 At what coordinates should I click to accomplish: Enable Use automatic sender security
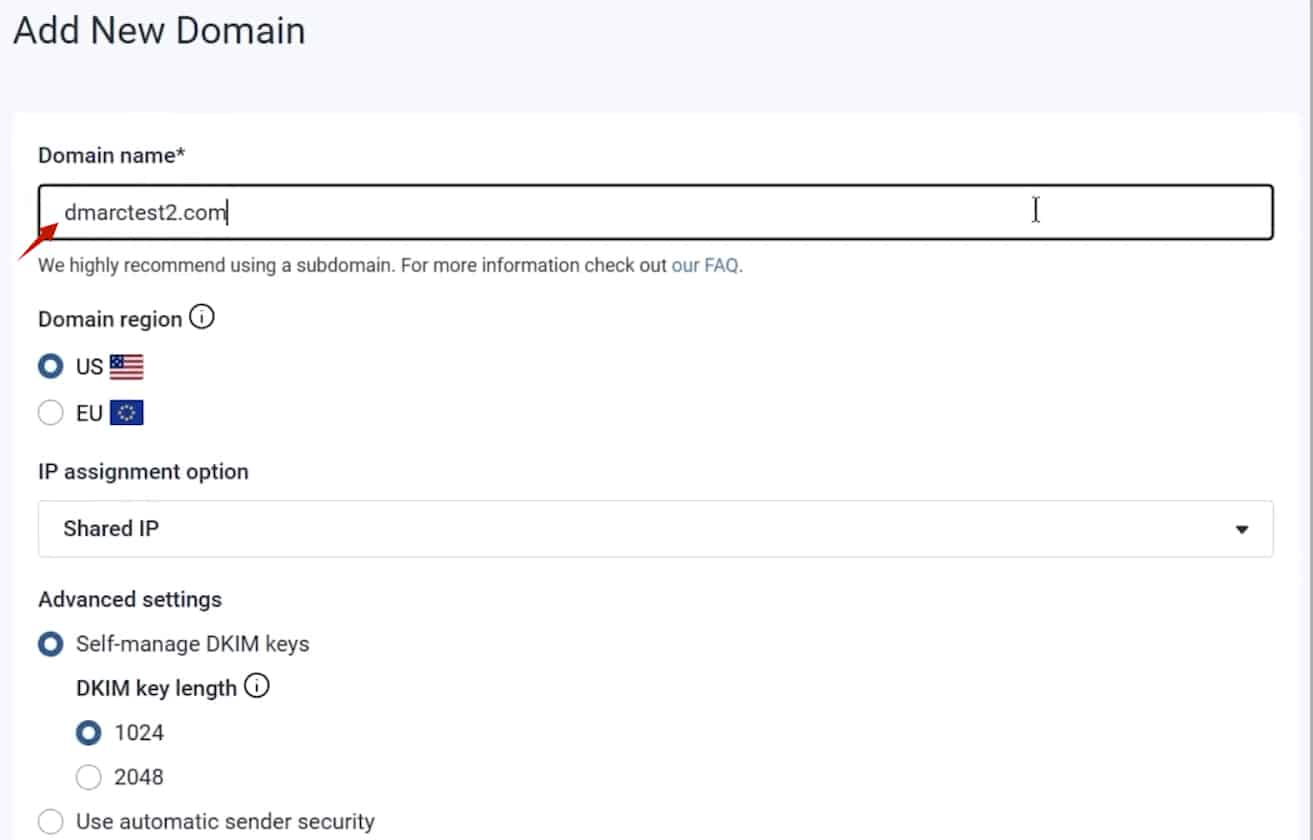(x=51, y=822)
